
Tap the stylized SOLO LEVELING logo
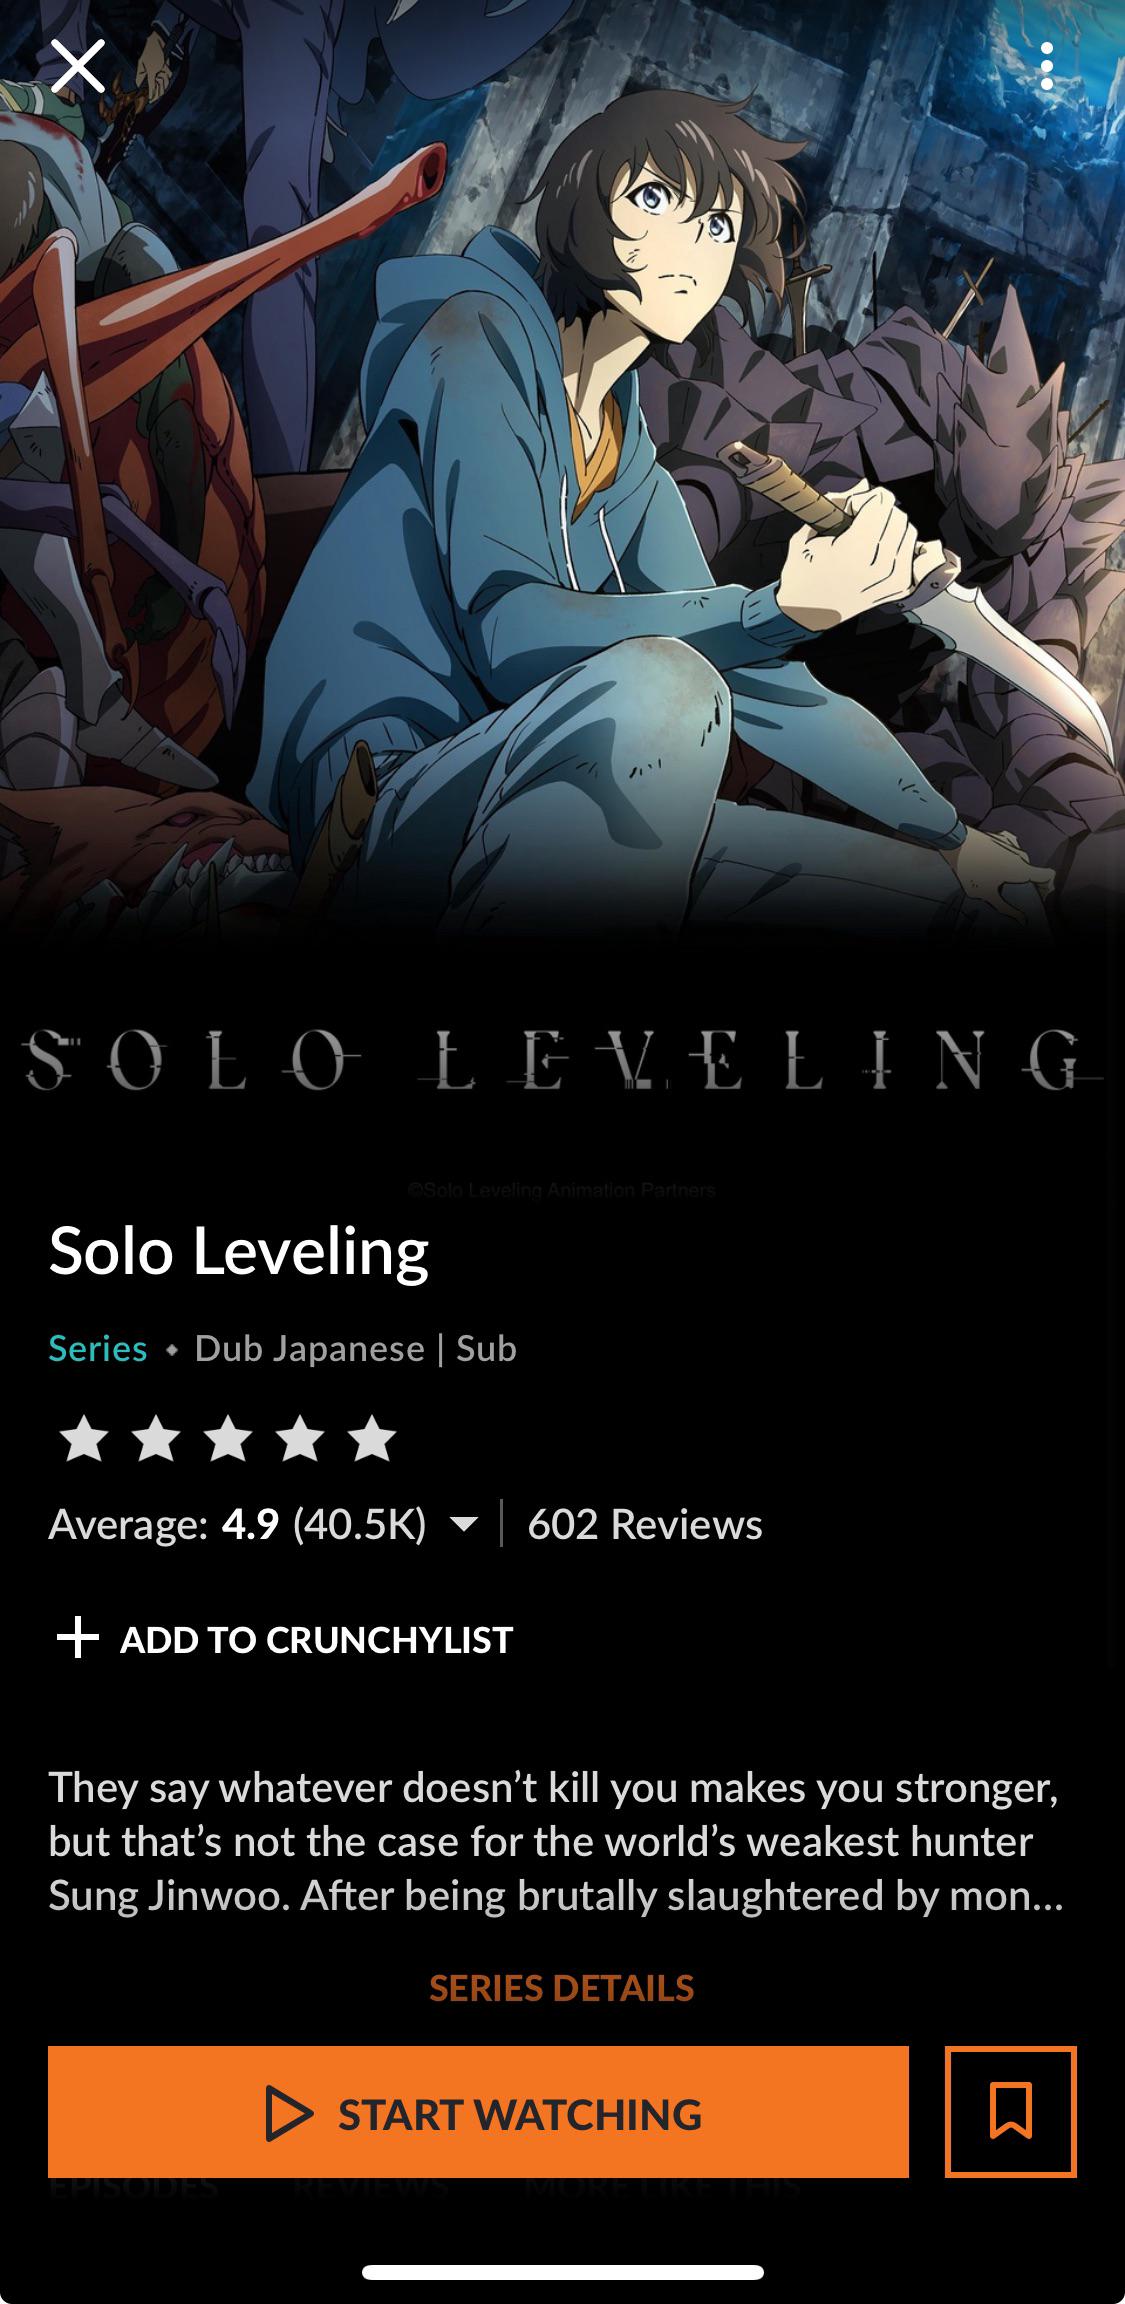(x=562, y=1061)
